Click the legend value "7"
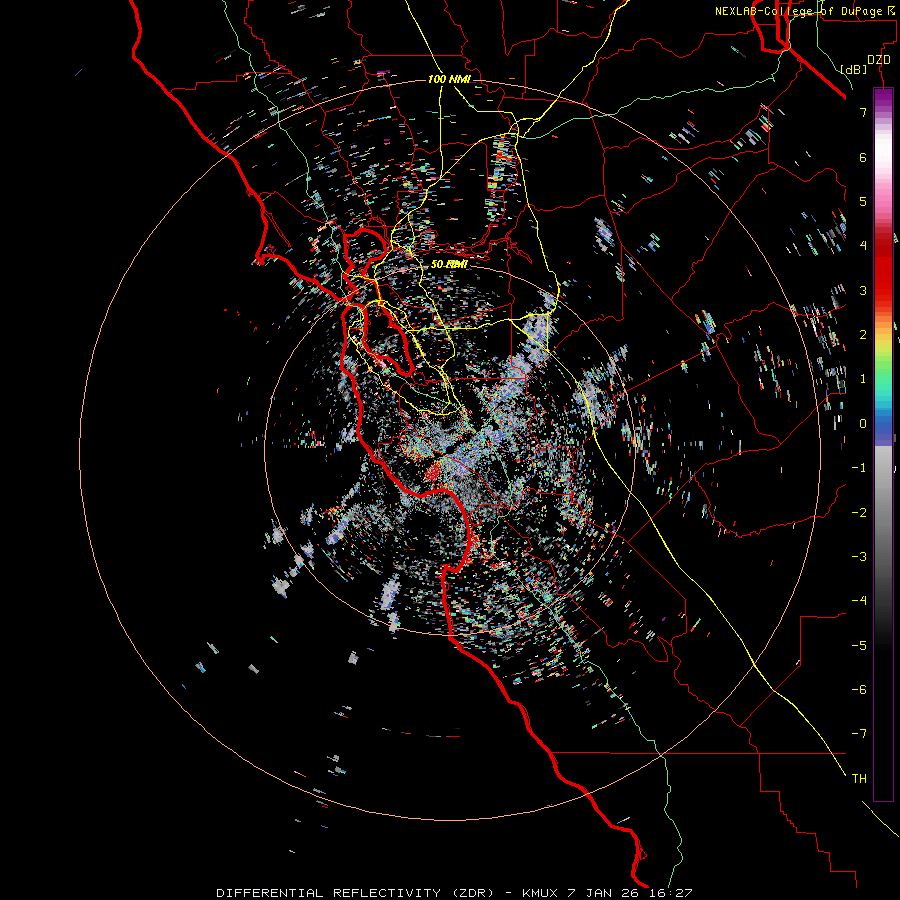Image resolution: width=900 pixels, height=900 pixels. click(863, 112)
